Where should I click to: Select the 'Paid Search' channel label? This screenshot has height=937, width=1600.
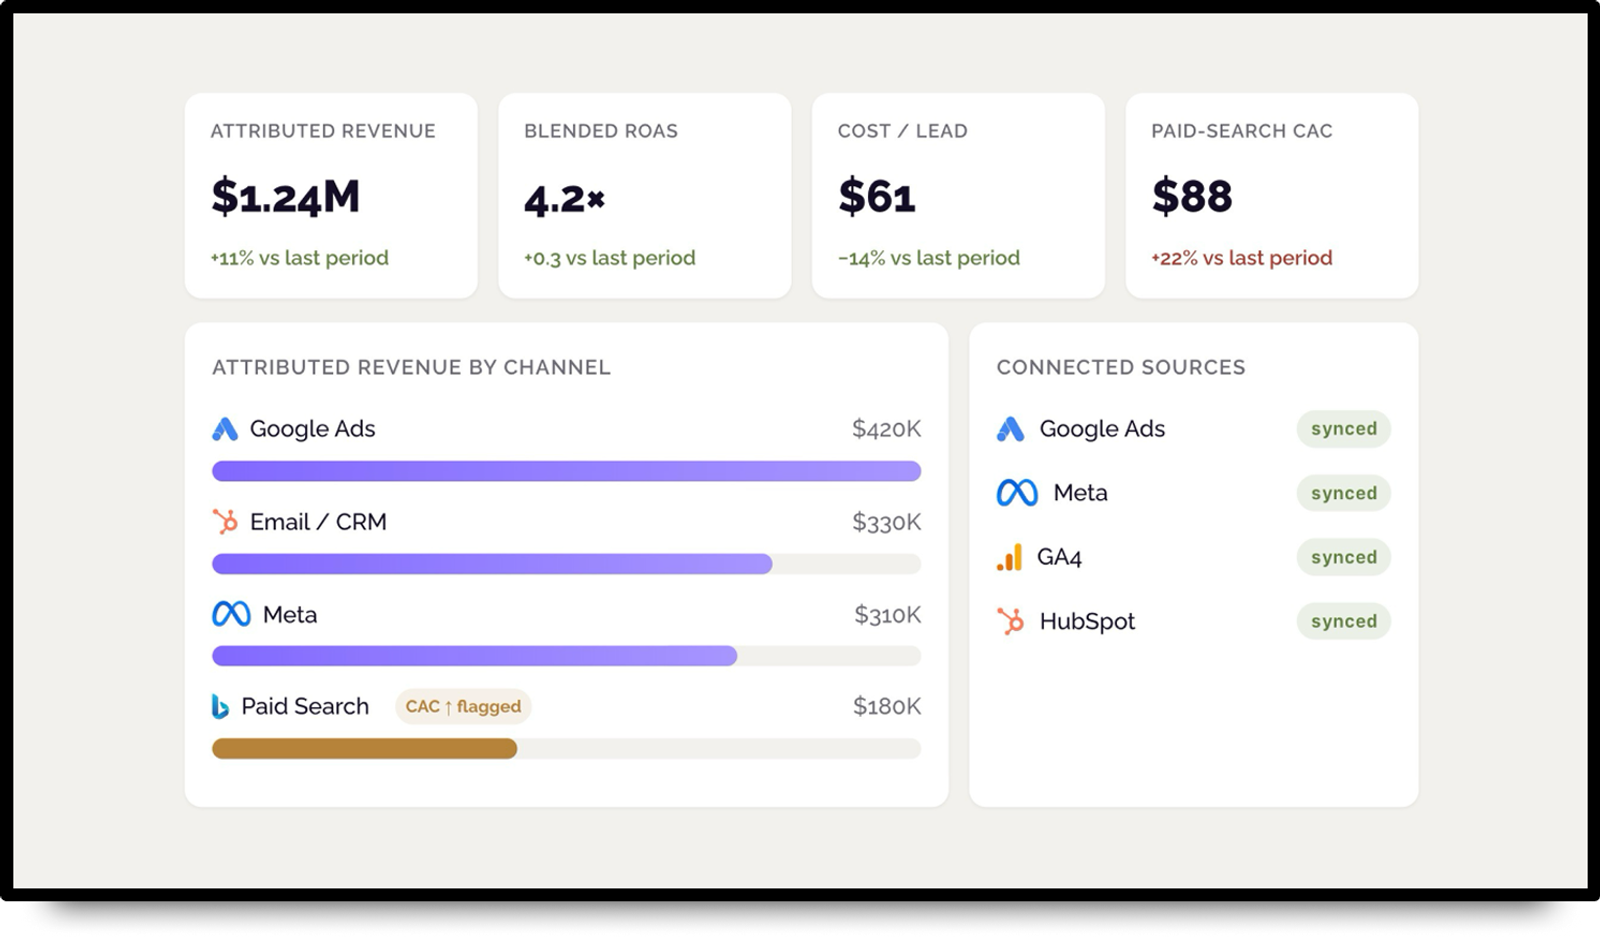(305, 706)
